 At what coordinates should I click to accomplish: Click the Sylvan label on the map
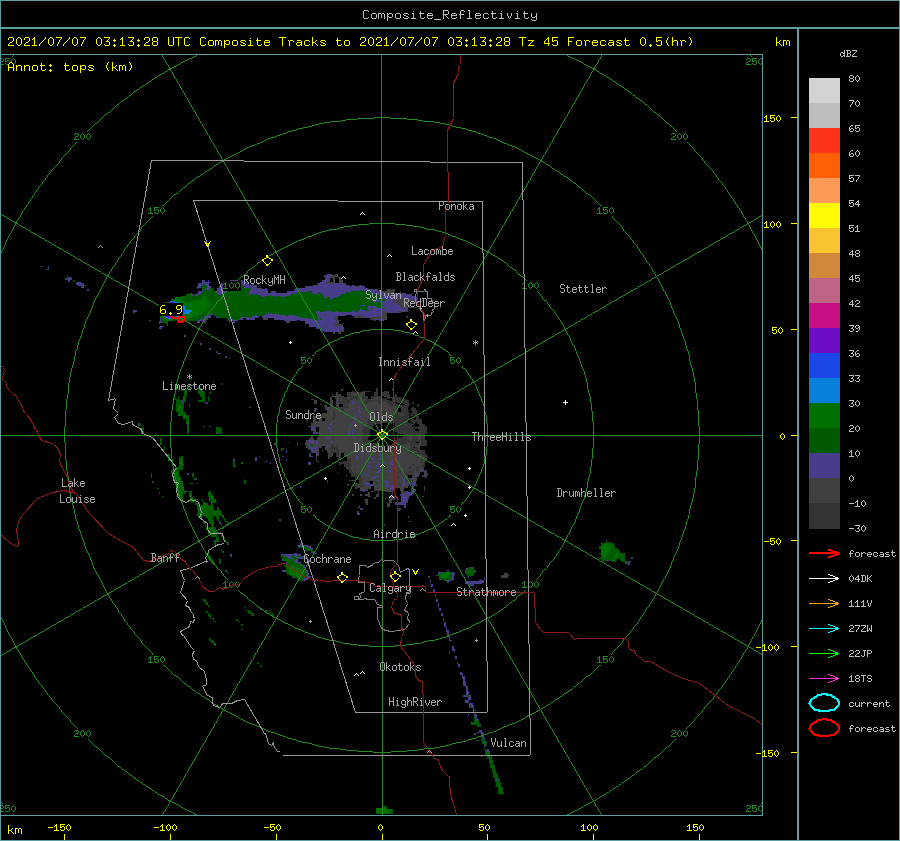pos(383,295)
